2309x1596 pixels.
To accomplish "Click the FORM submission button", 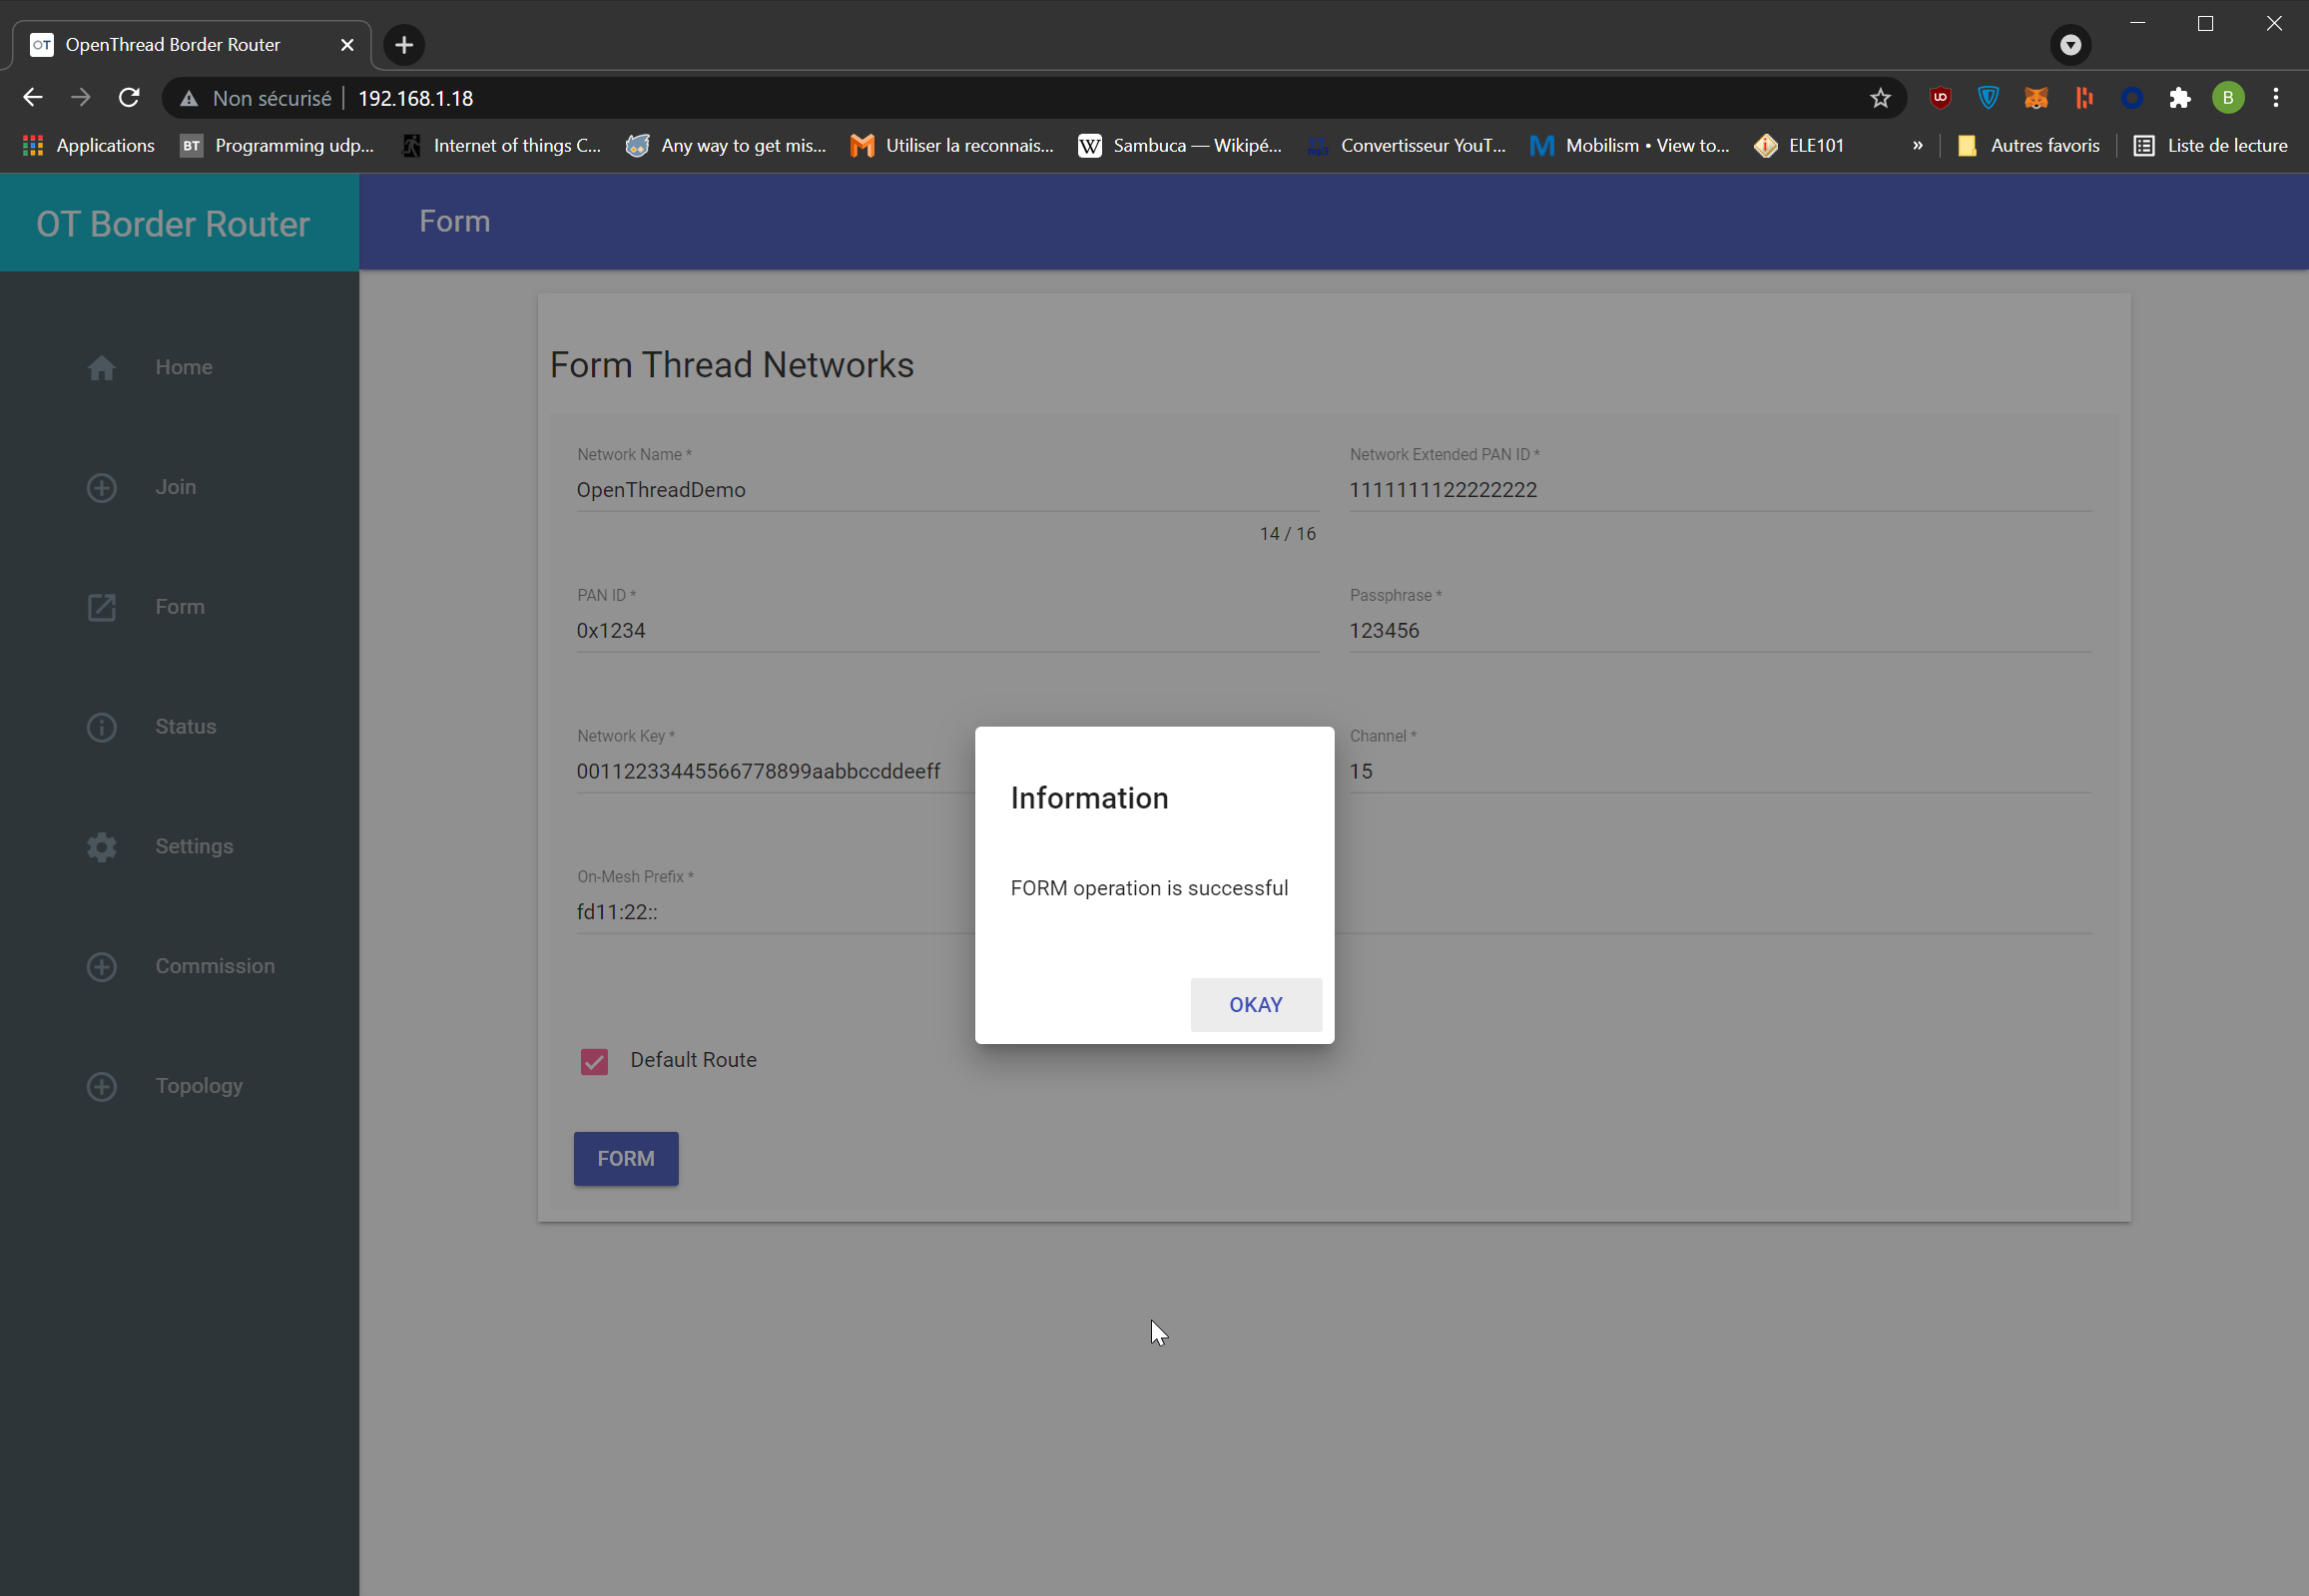I will point(626,1159).
